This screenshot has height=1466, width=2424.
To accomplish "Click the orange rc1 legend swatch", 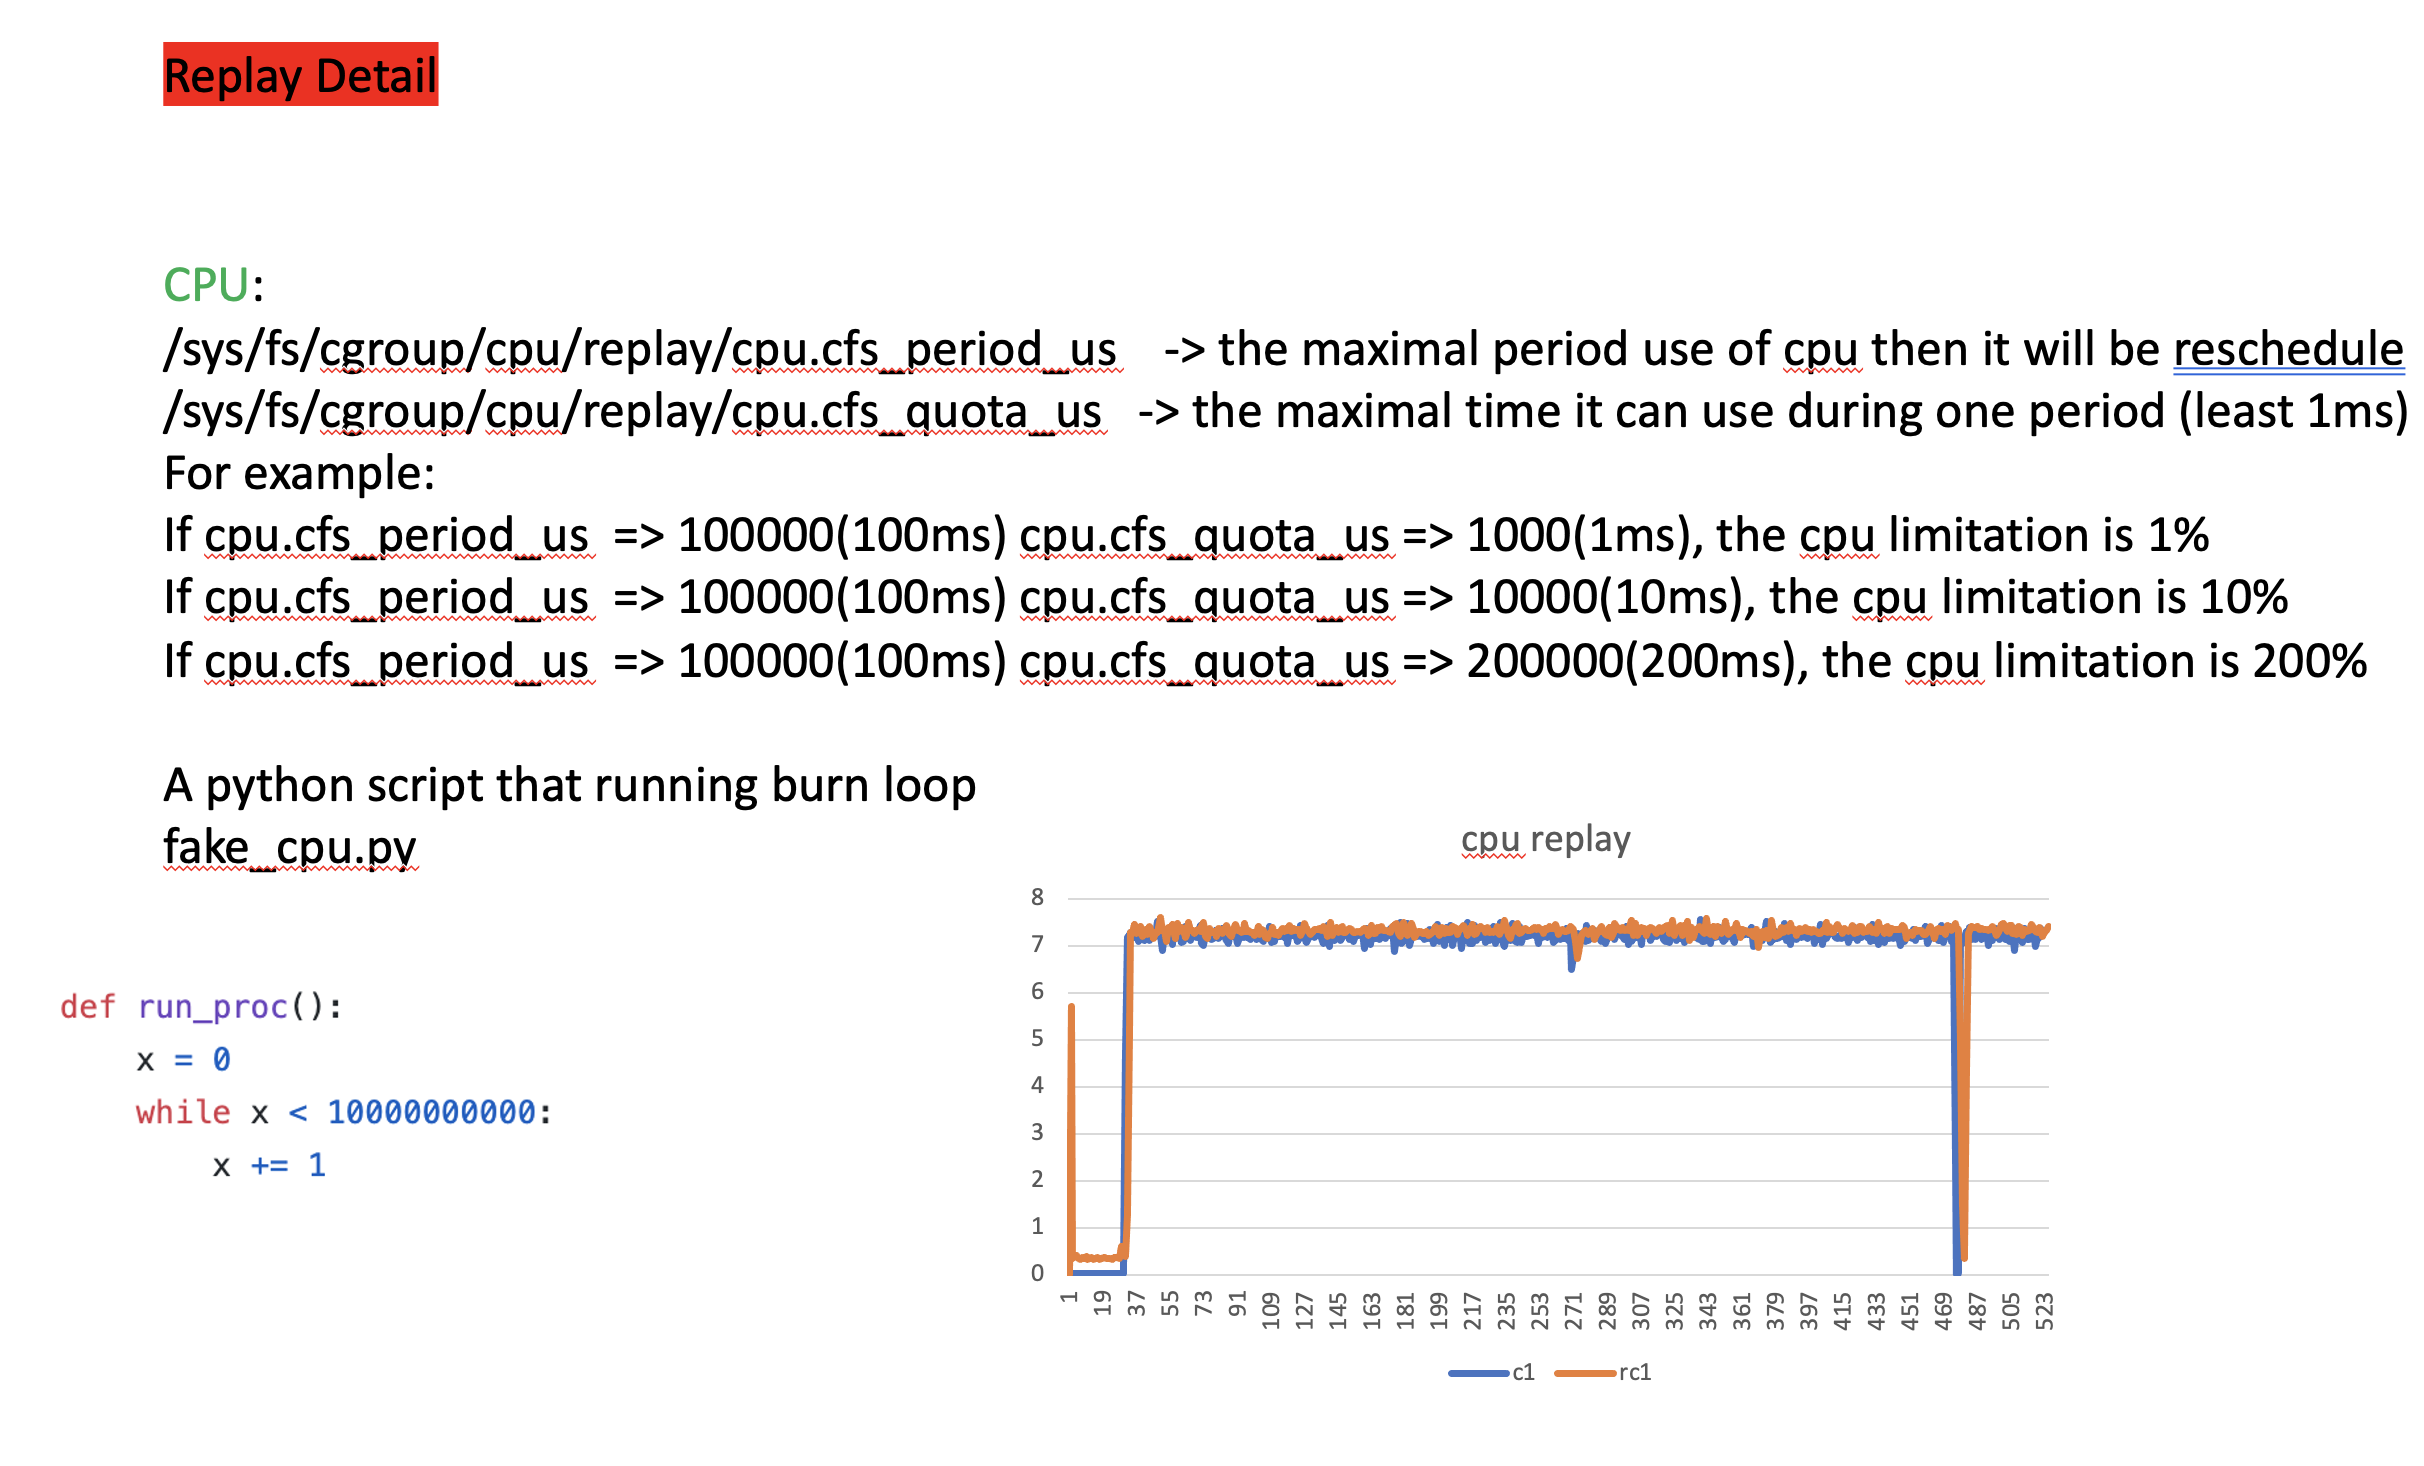I will click(1584, 1373).
